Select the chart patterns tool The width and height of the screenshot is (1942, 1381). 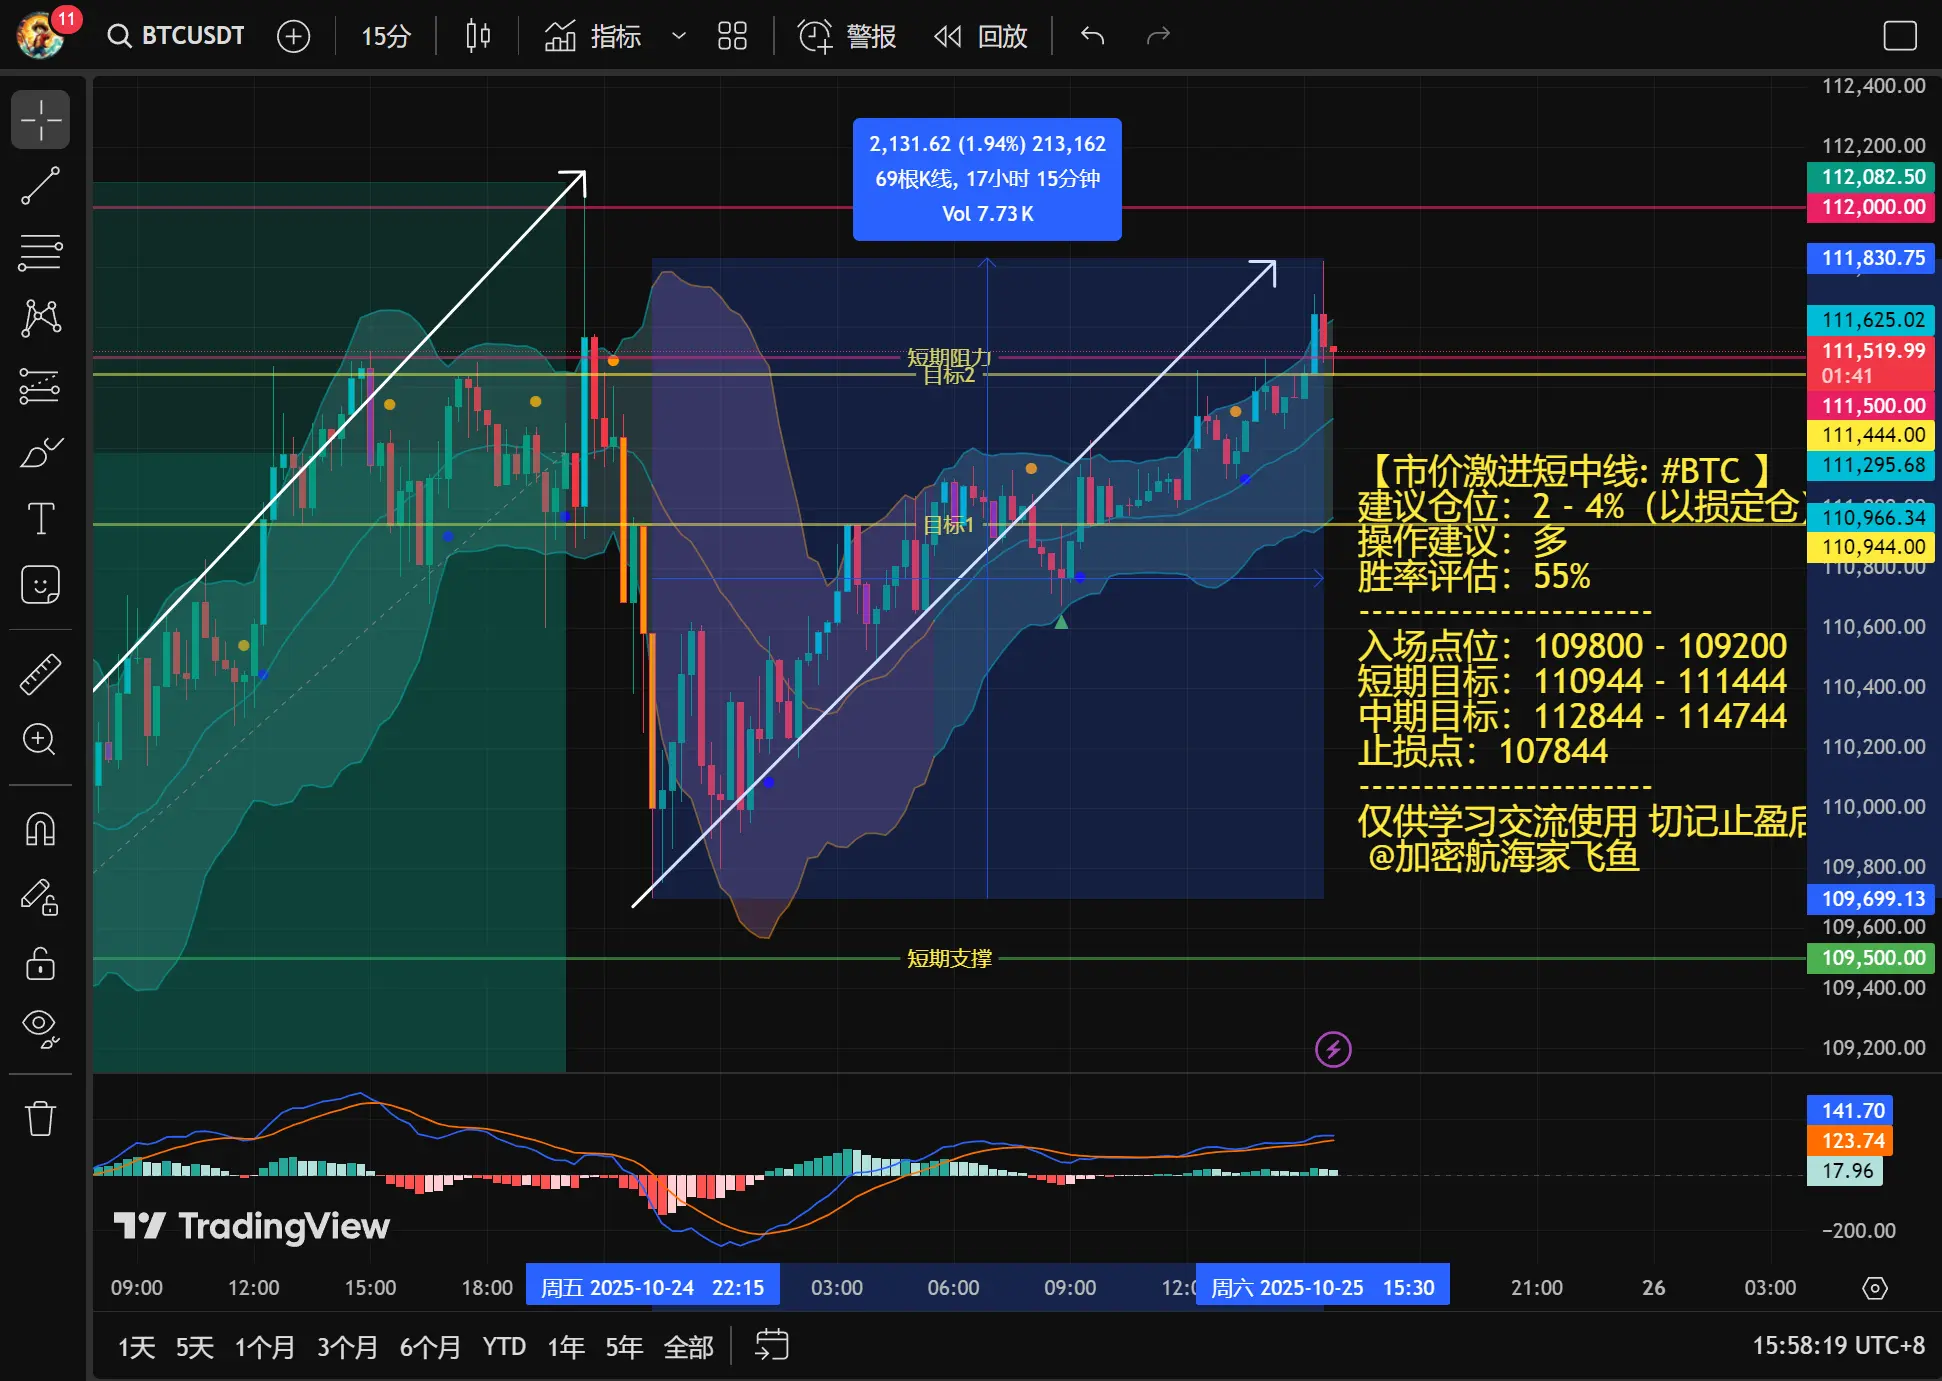[40, 318]
